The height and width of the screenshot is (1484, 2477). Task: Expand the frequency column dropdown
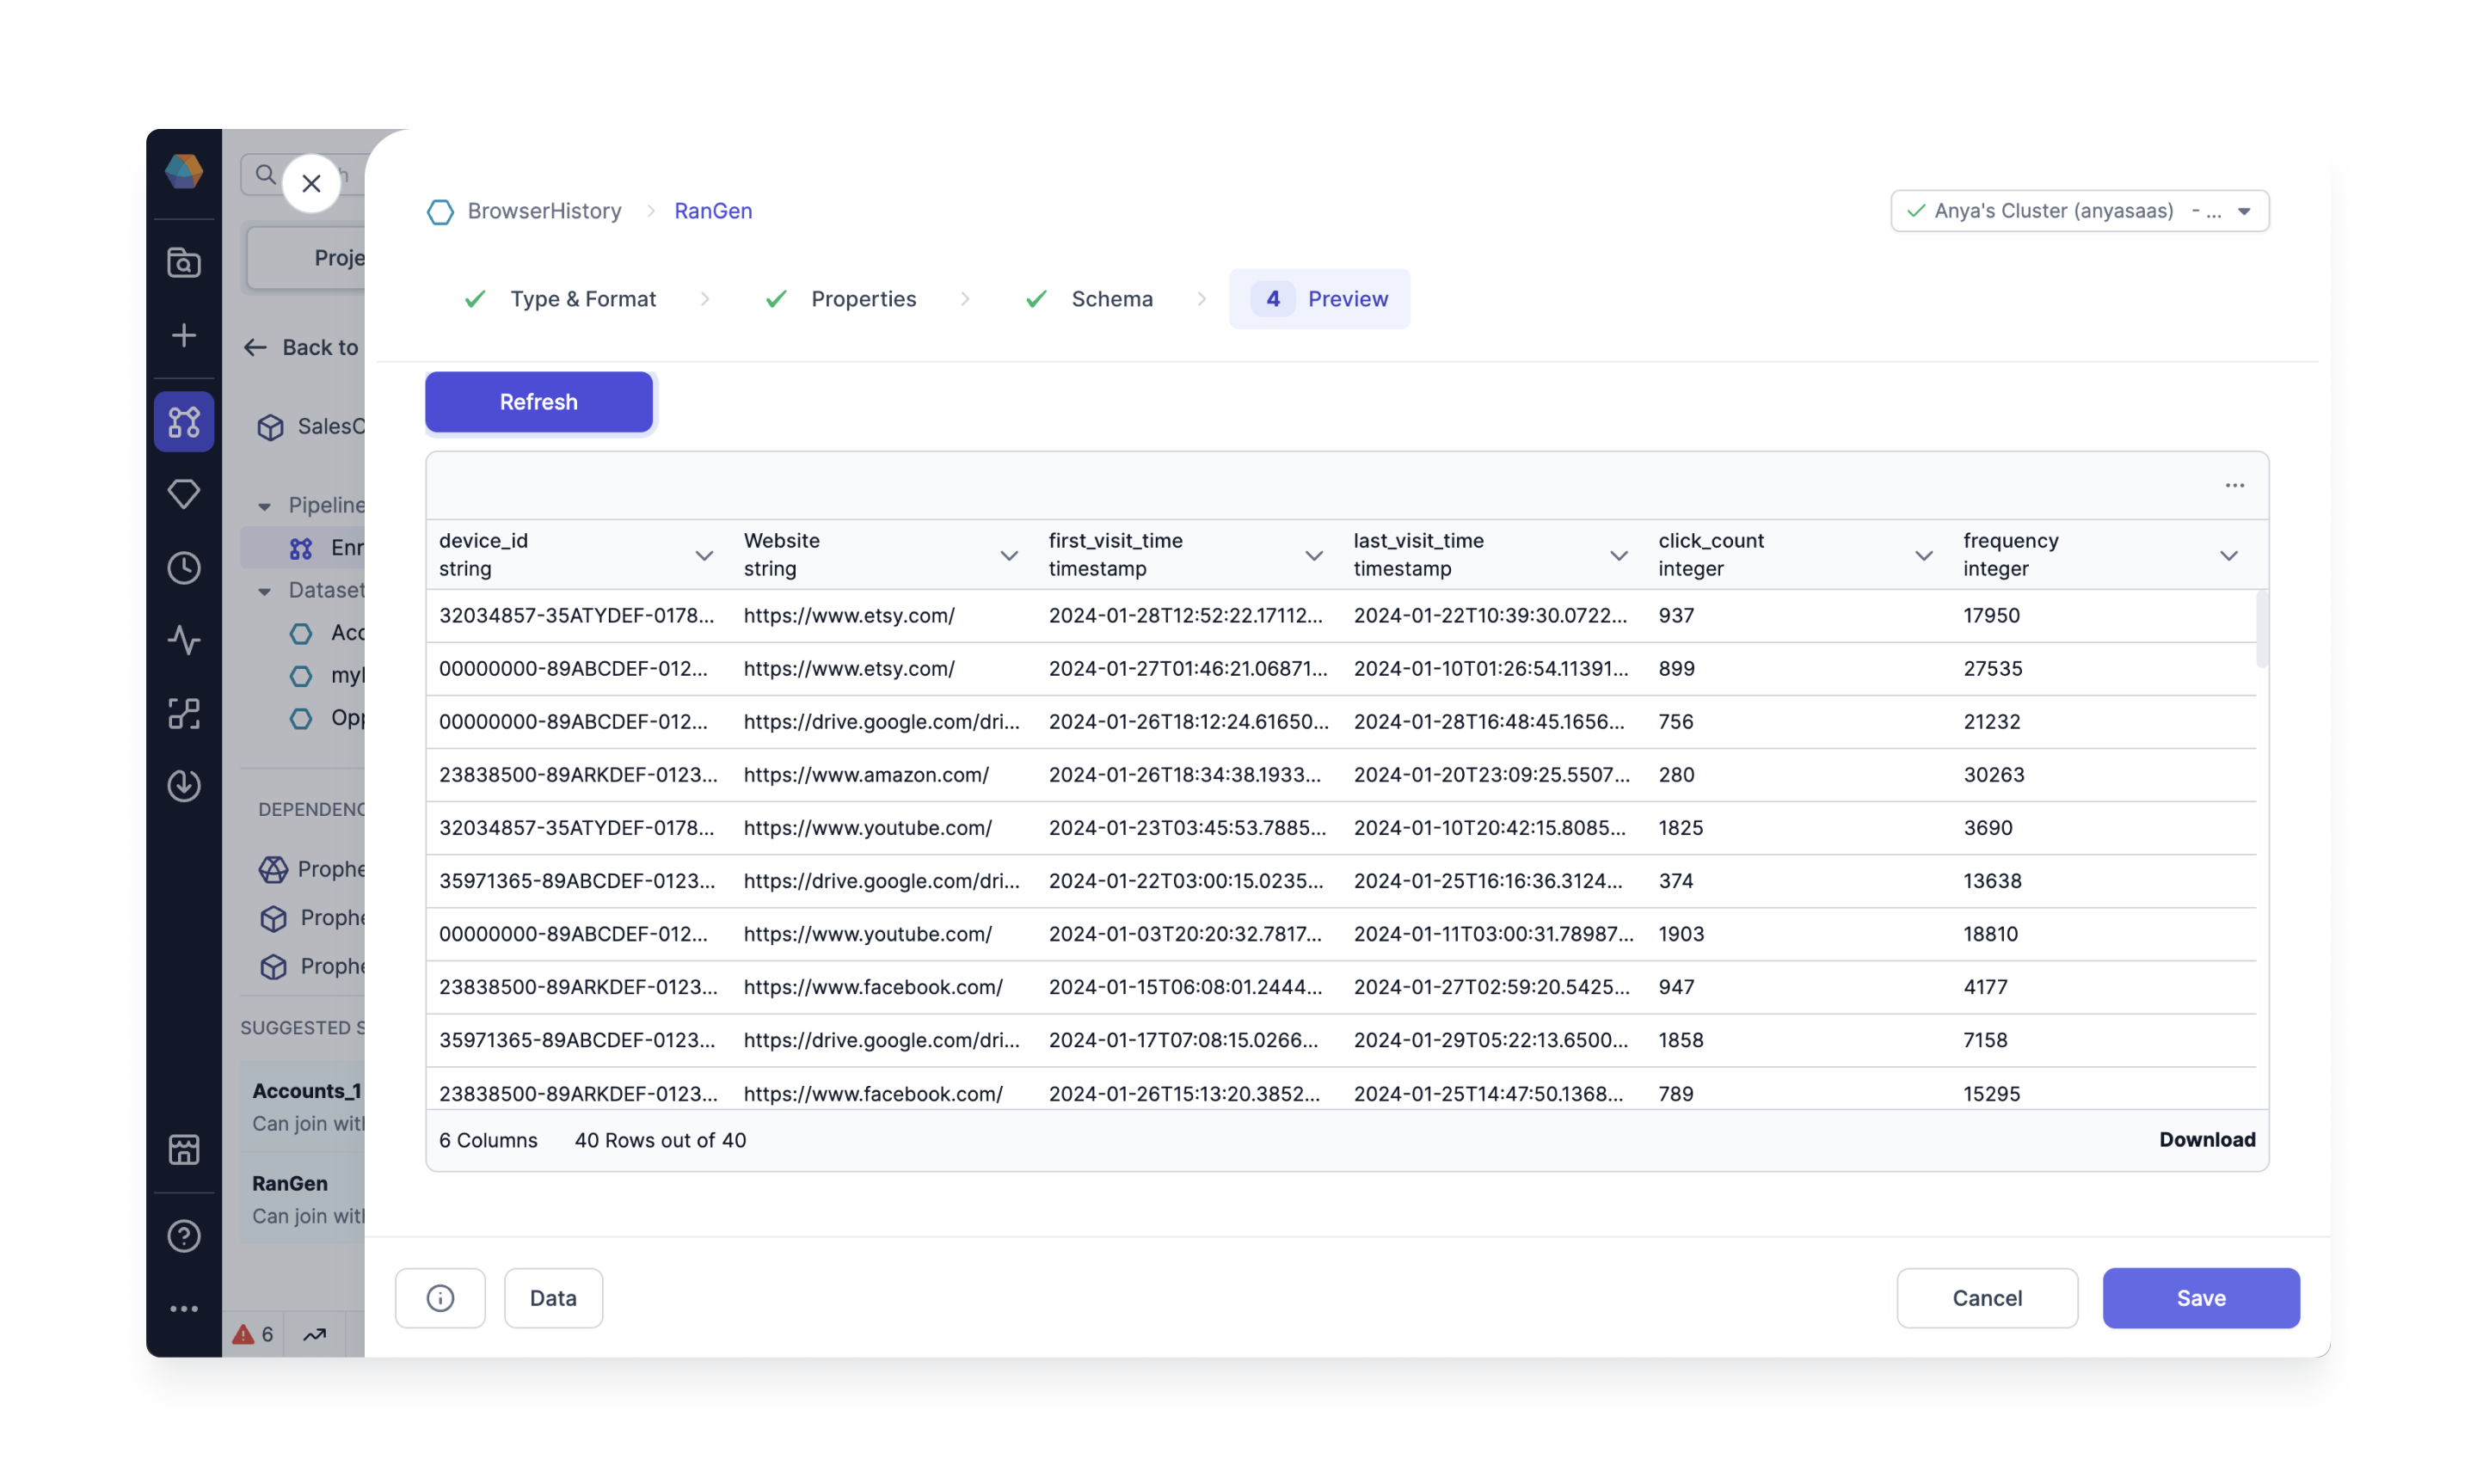pos(2228,555)
